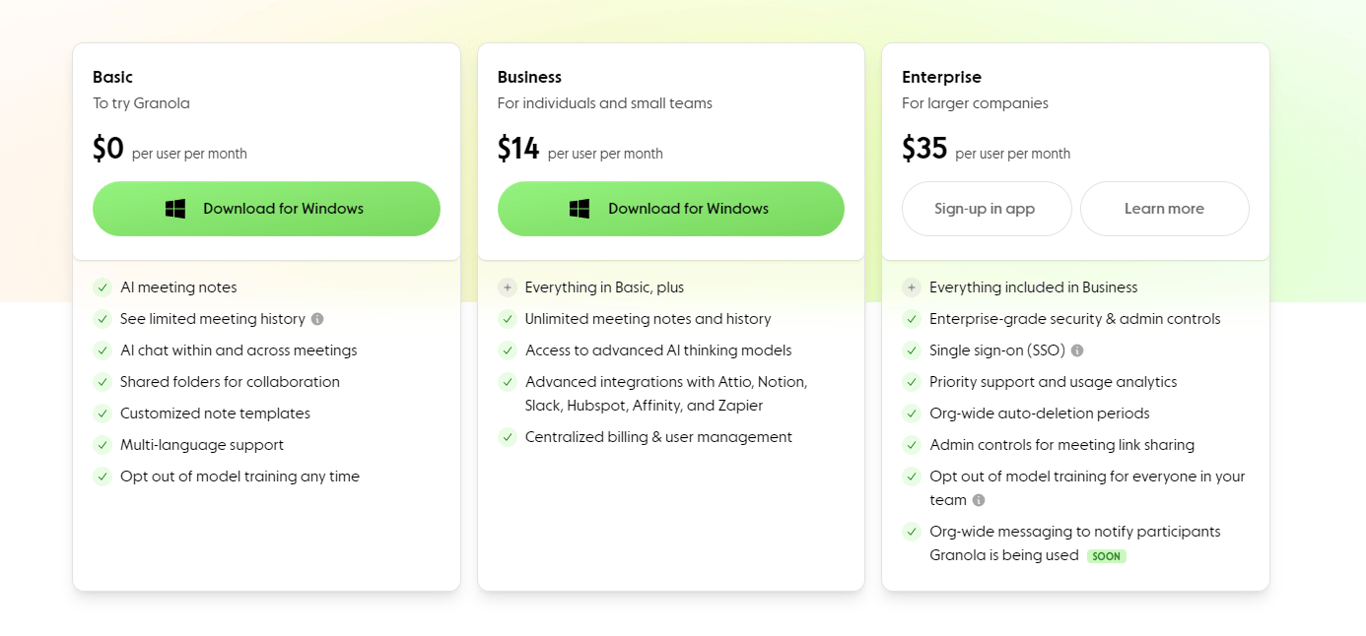Click info icon beside limited meeting history
The image size is (1366, 636).
tap(317, 319)
